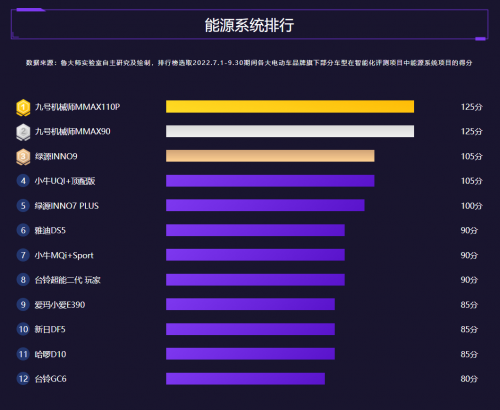
Task: Click the 小牛MQi+Sport label
Action: [x=64, y=256]
